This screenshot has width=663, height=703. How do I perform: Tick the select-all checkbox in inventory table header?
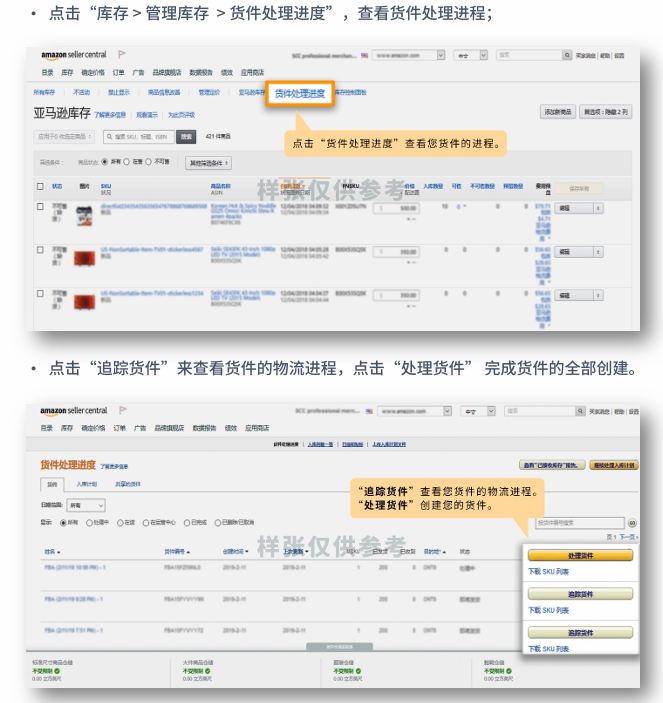40,186
